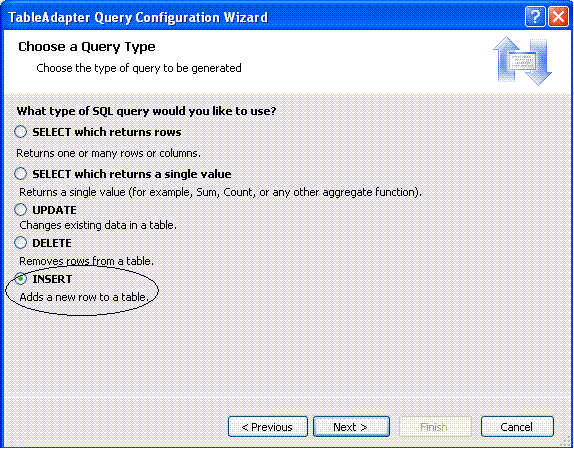
Task: Click 'Removes rows from a table' description
Action: [86, 261]
